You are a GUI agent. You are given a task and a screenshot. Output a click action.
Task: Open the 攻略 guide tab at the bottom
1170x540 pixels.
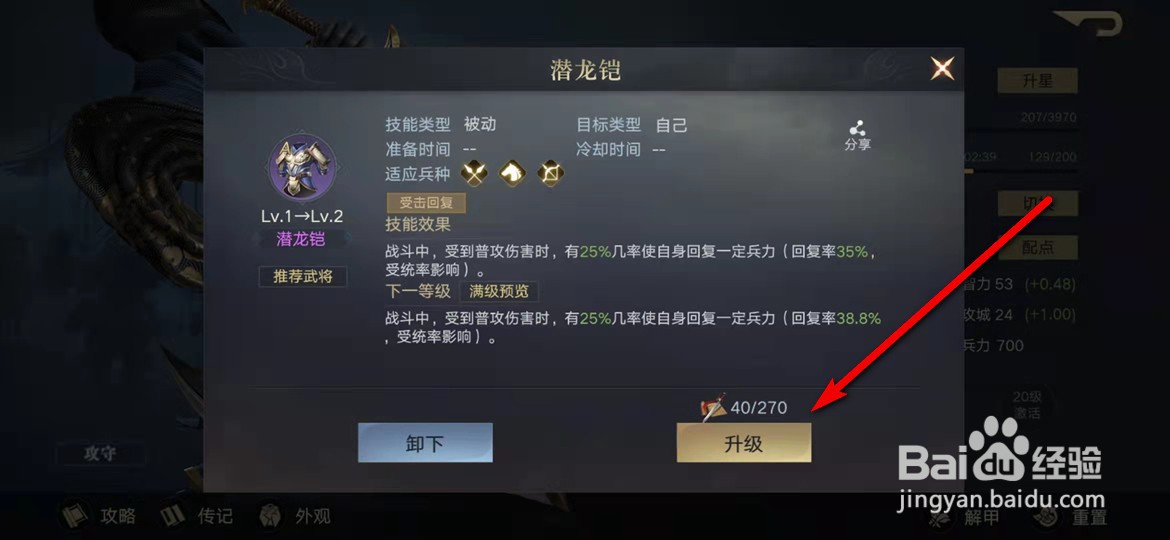pos(98,515)
